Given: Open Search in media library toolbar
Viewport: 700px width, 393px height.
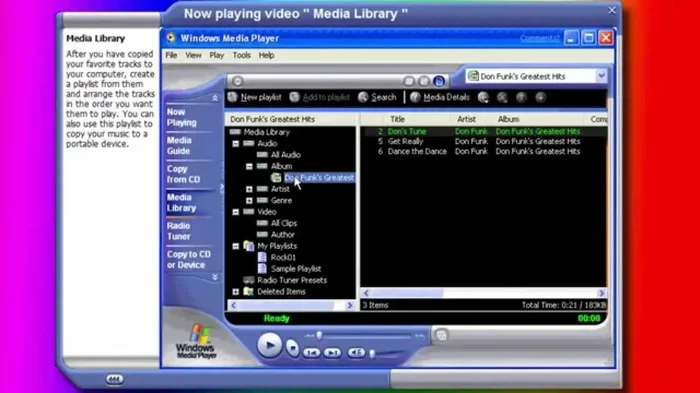Looking at the screenshot, I should tap(377, 97).
